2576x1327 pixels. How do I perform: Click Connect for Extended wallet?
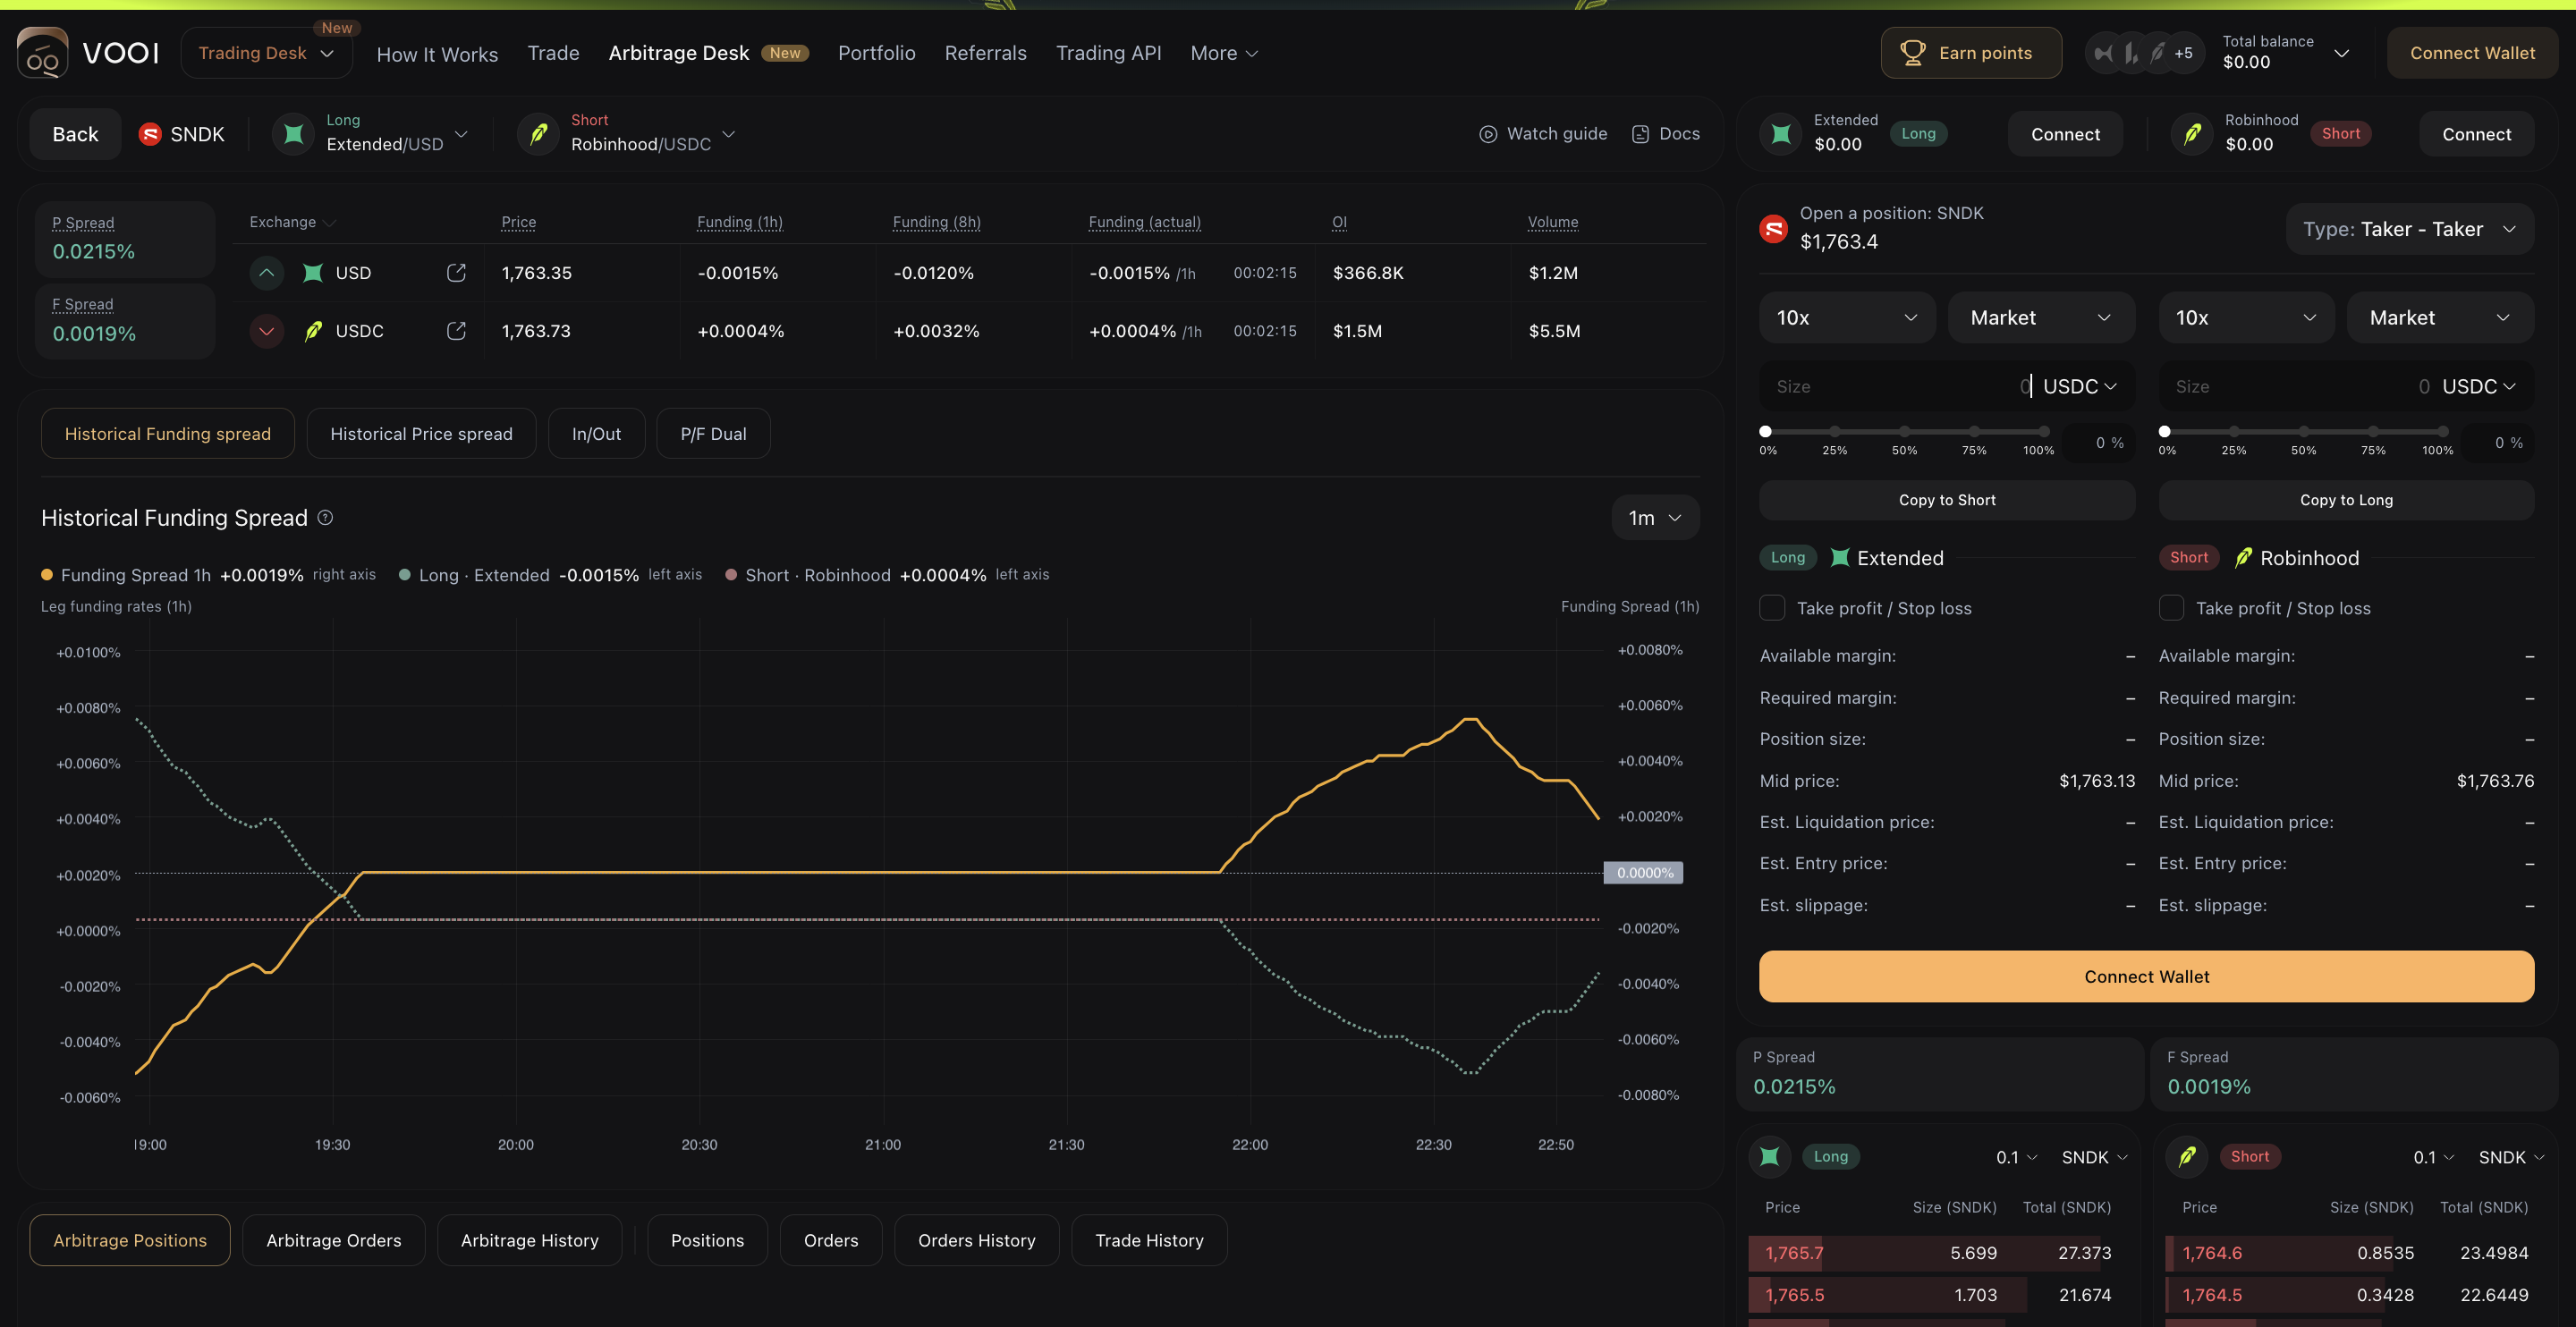tap(2065, 134)
